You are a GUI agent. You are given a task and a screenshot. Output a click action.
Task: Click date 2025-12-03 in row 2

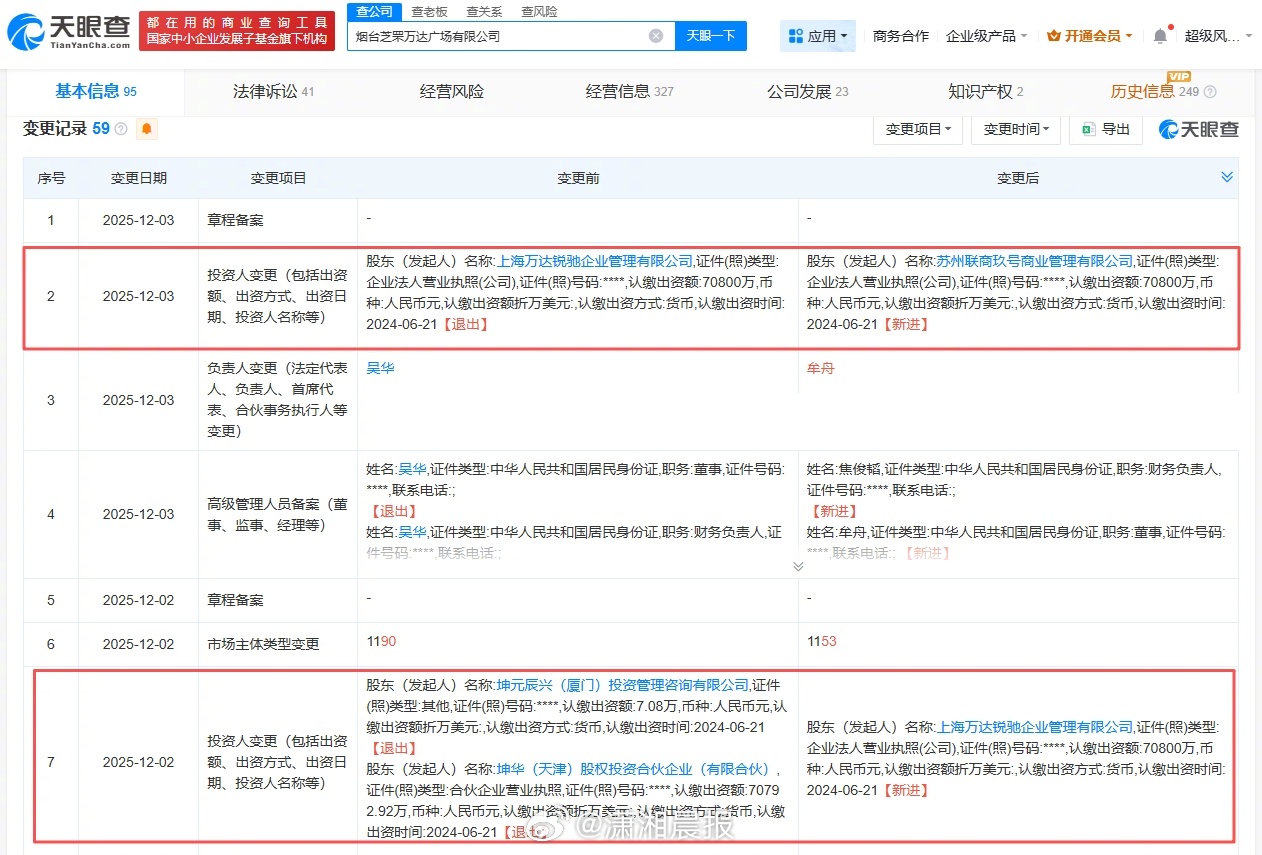point(138,297)
